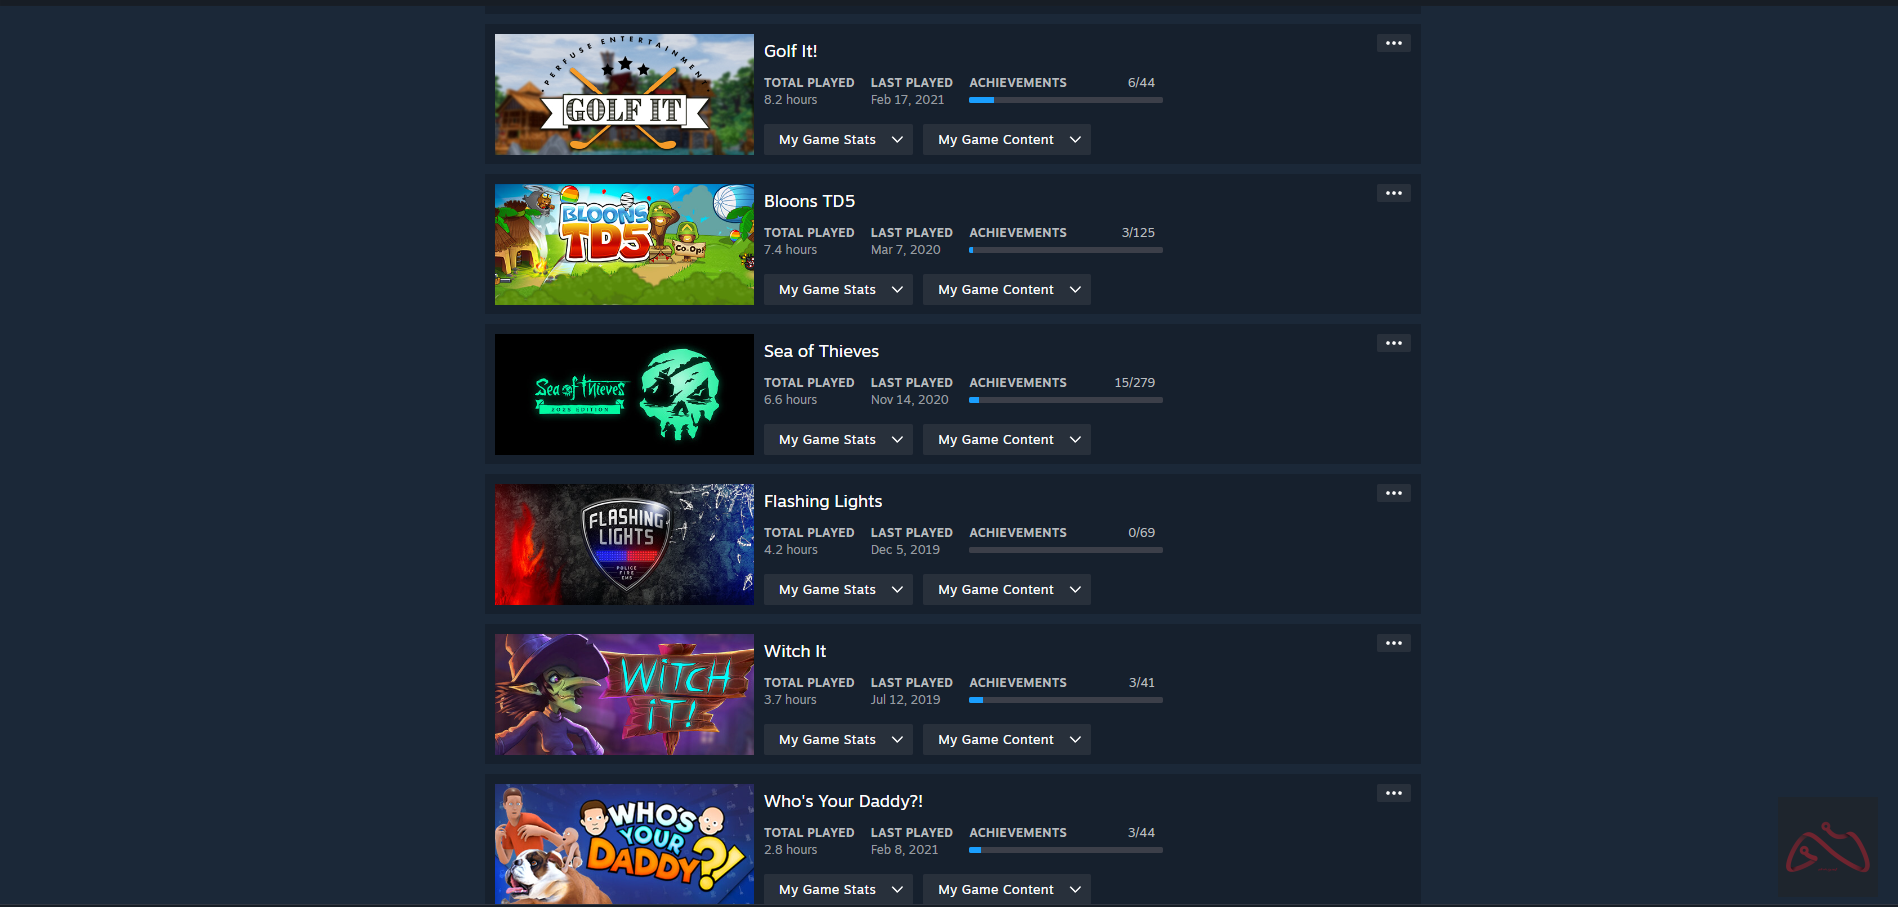Viewport: 1898px width, 907px height.
Task: Expand My Game Content for Bloons TD5
Action: [1006, 290]
